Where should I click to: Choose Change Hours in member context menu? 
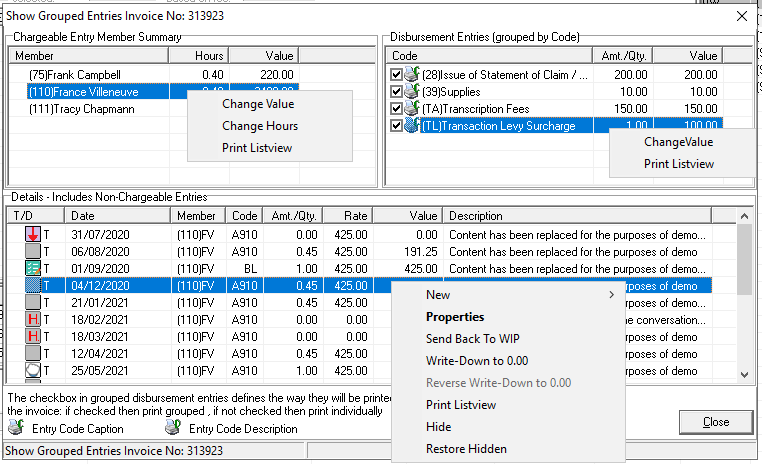(260, 126)
